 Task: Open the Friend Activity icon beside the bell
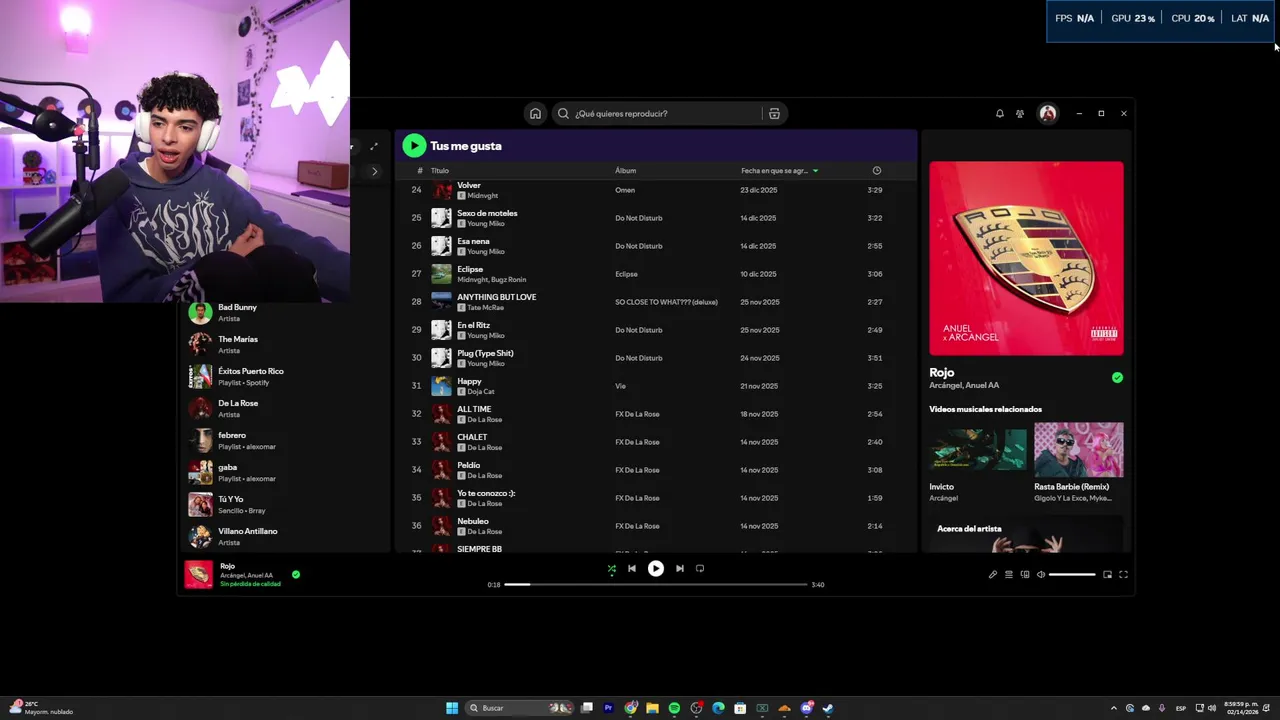tap(1020, 114)
